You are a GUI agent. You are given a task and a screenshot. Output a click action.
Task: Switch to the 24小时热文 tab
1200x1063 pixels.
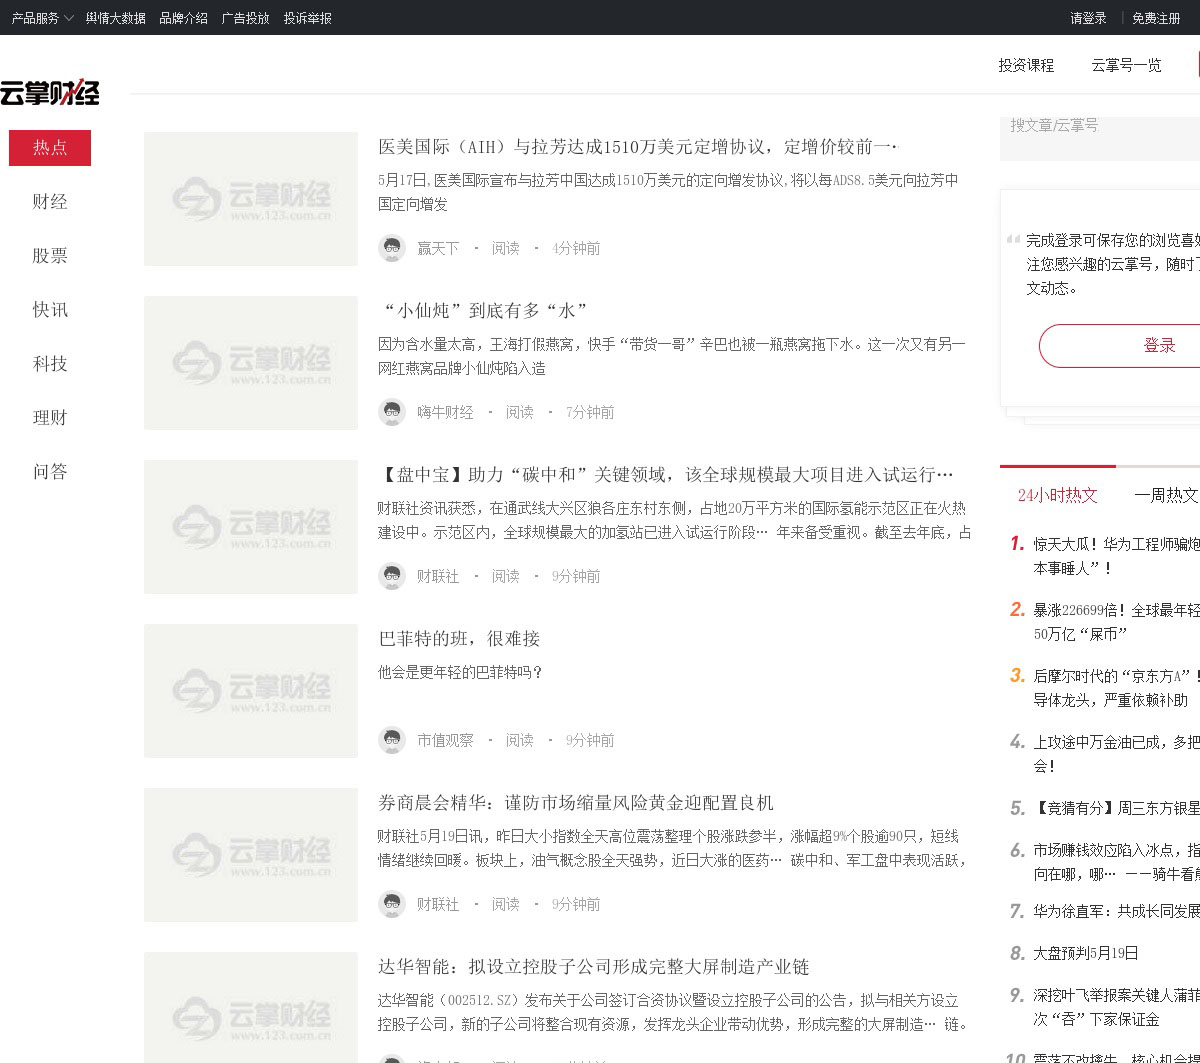(x=1057, y=495)
